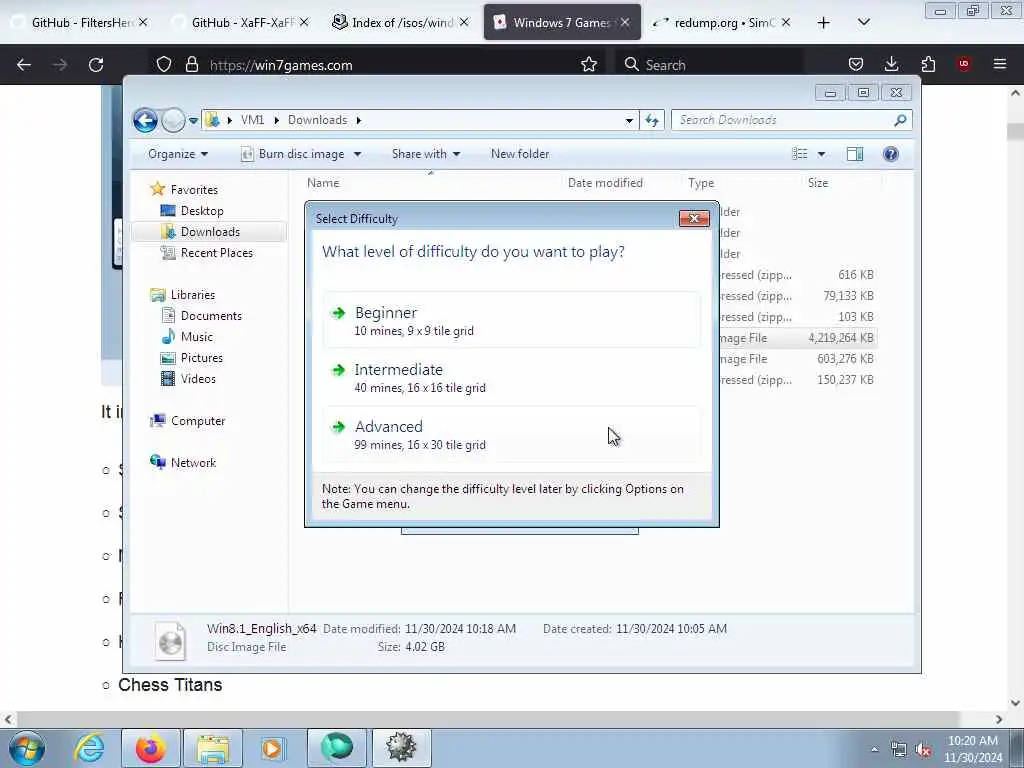
Task: Click the Firefox back button
Action: pos(24,65)
